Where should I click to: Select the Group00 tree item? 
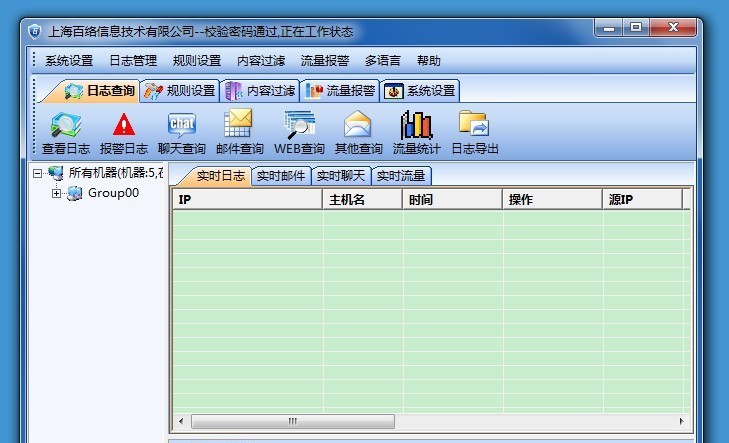113,193
